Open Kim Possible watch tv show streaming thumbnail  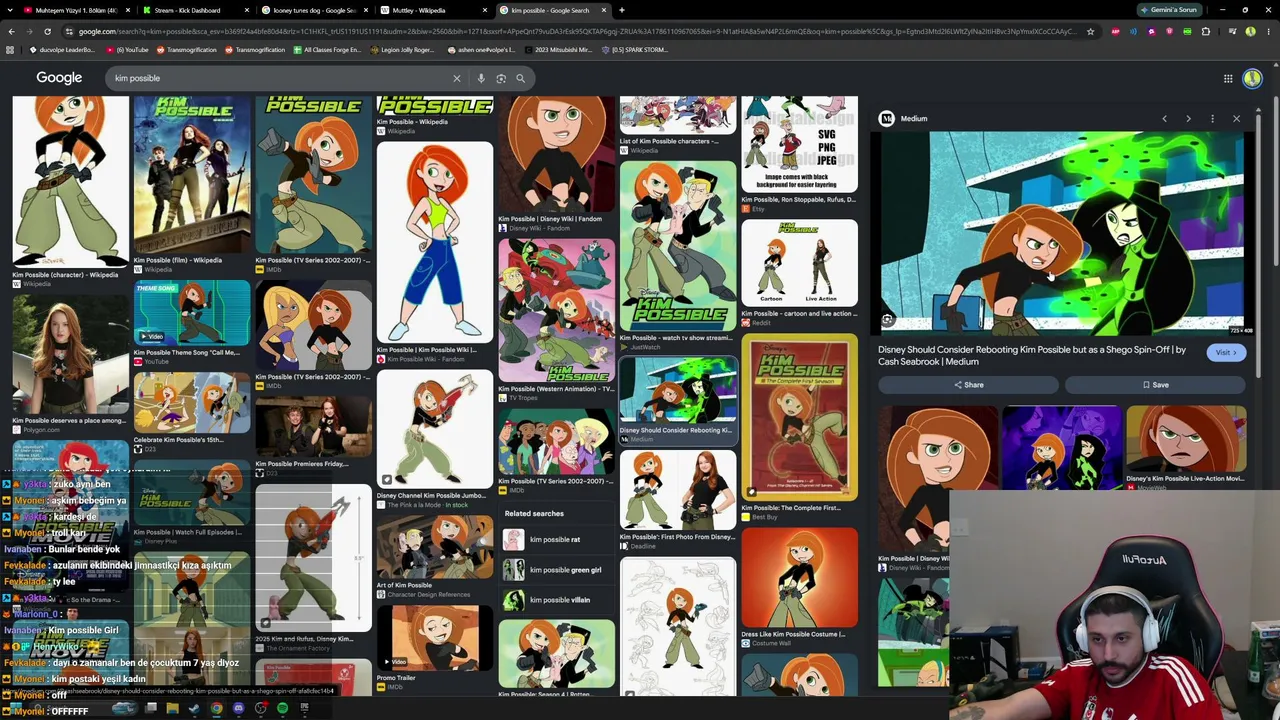[677, 246]
